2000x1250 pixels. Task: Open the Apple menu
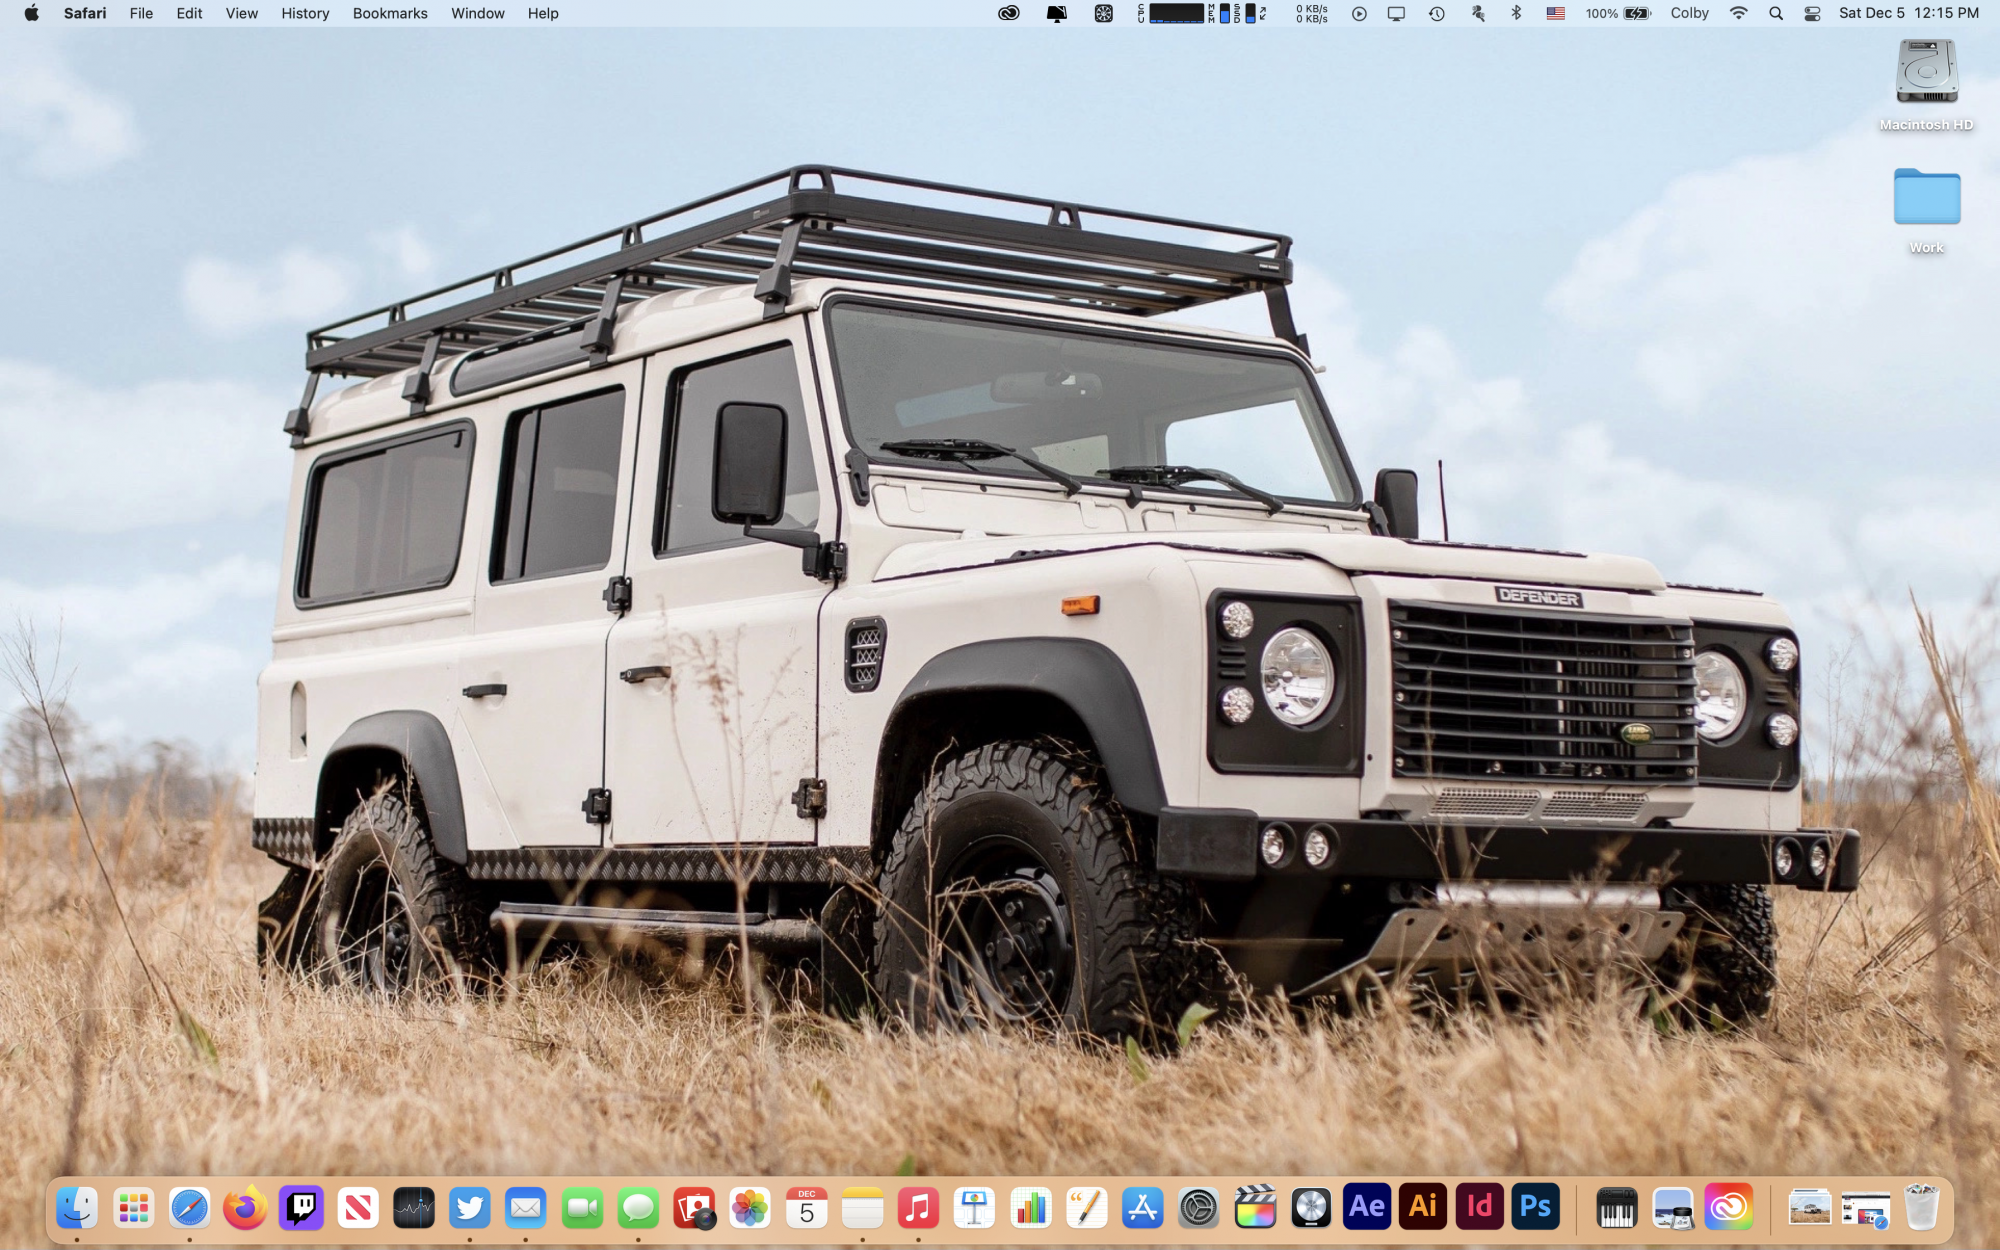click(x=31, y=13)
